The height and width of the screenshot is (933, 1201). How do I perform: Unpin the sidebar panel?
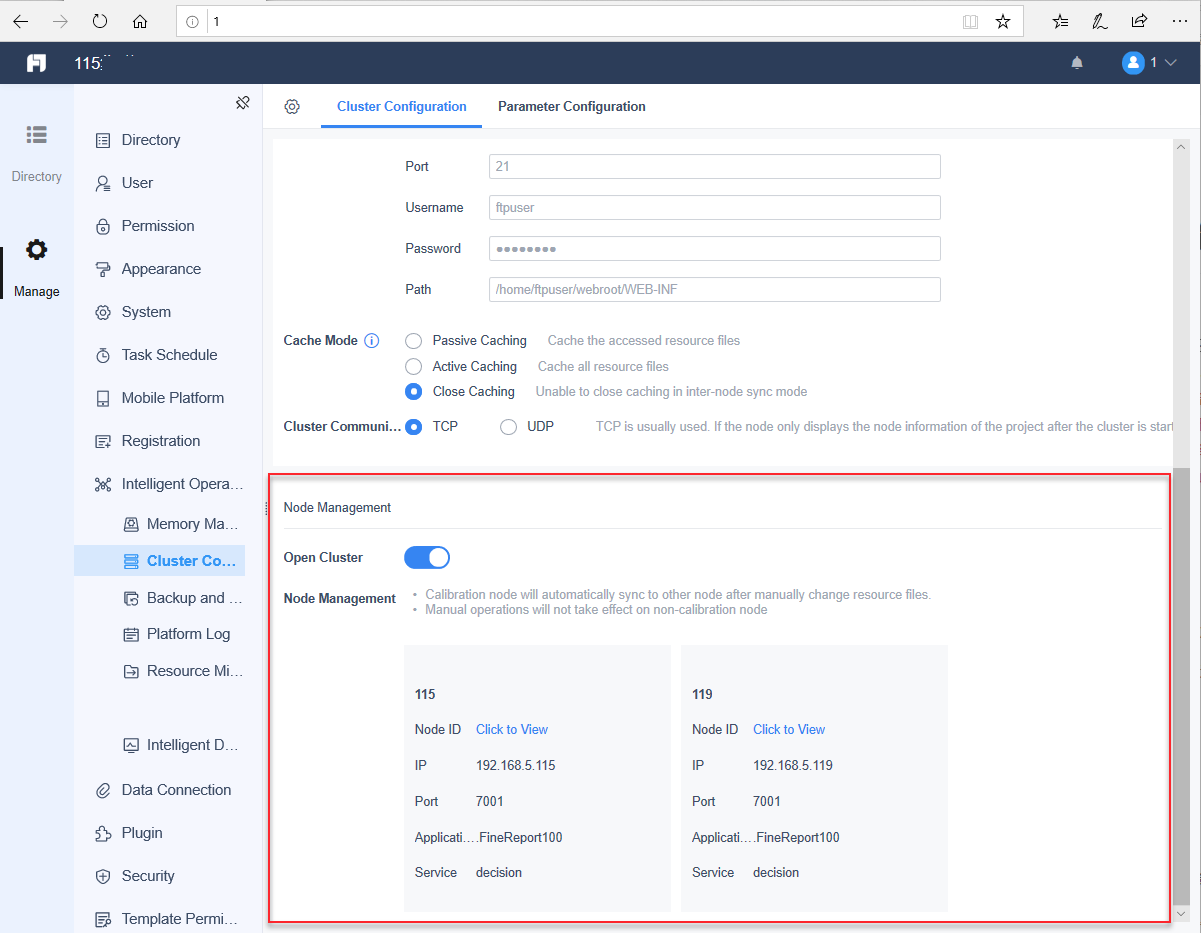click(x=243, y=102)
